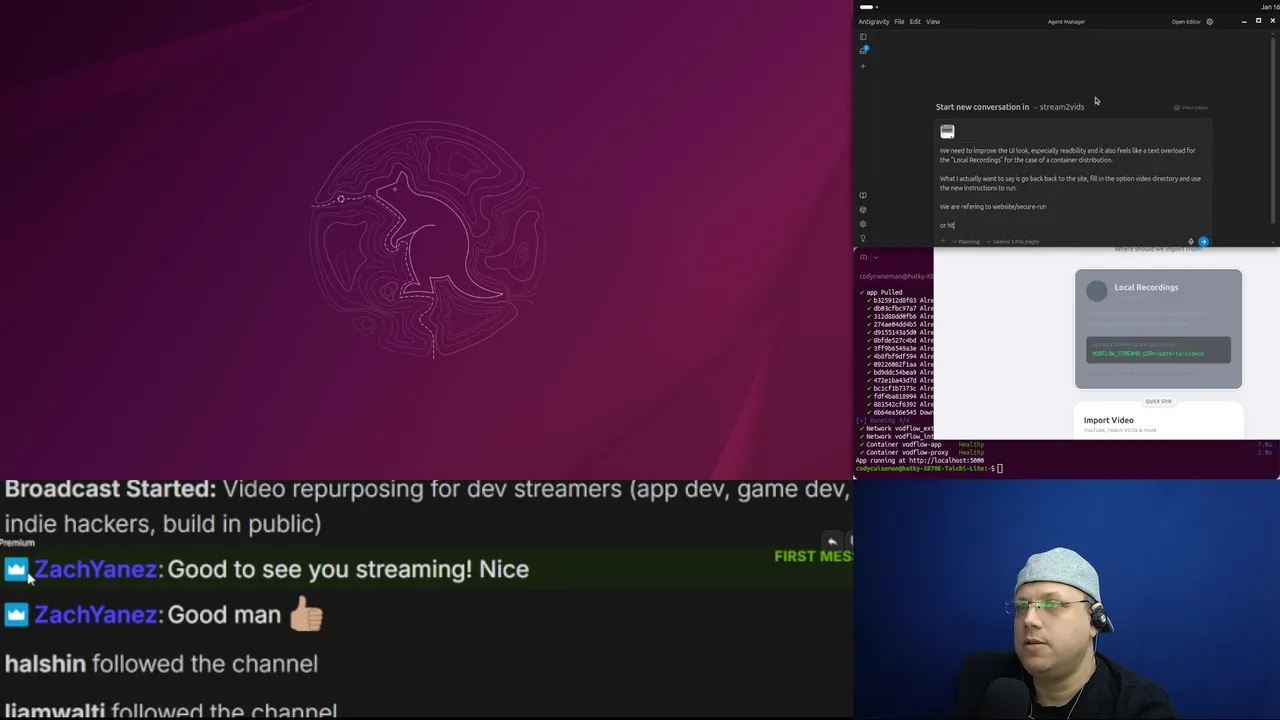This screenshot has width=1280, height=720.
Task: Select the Local Recordings card
Action: [1158, 328]
